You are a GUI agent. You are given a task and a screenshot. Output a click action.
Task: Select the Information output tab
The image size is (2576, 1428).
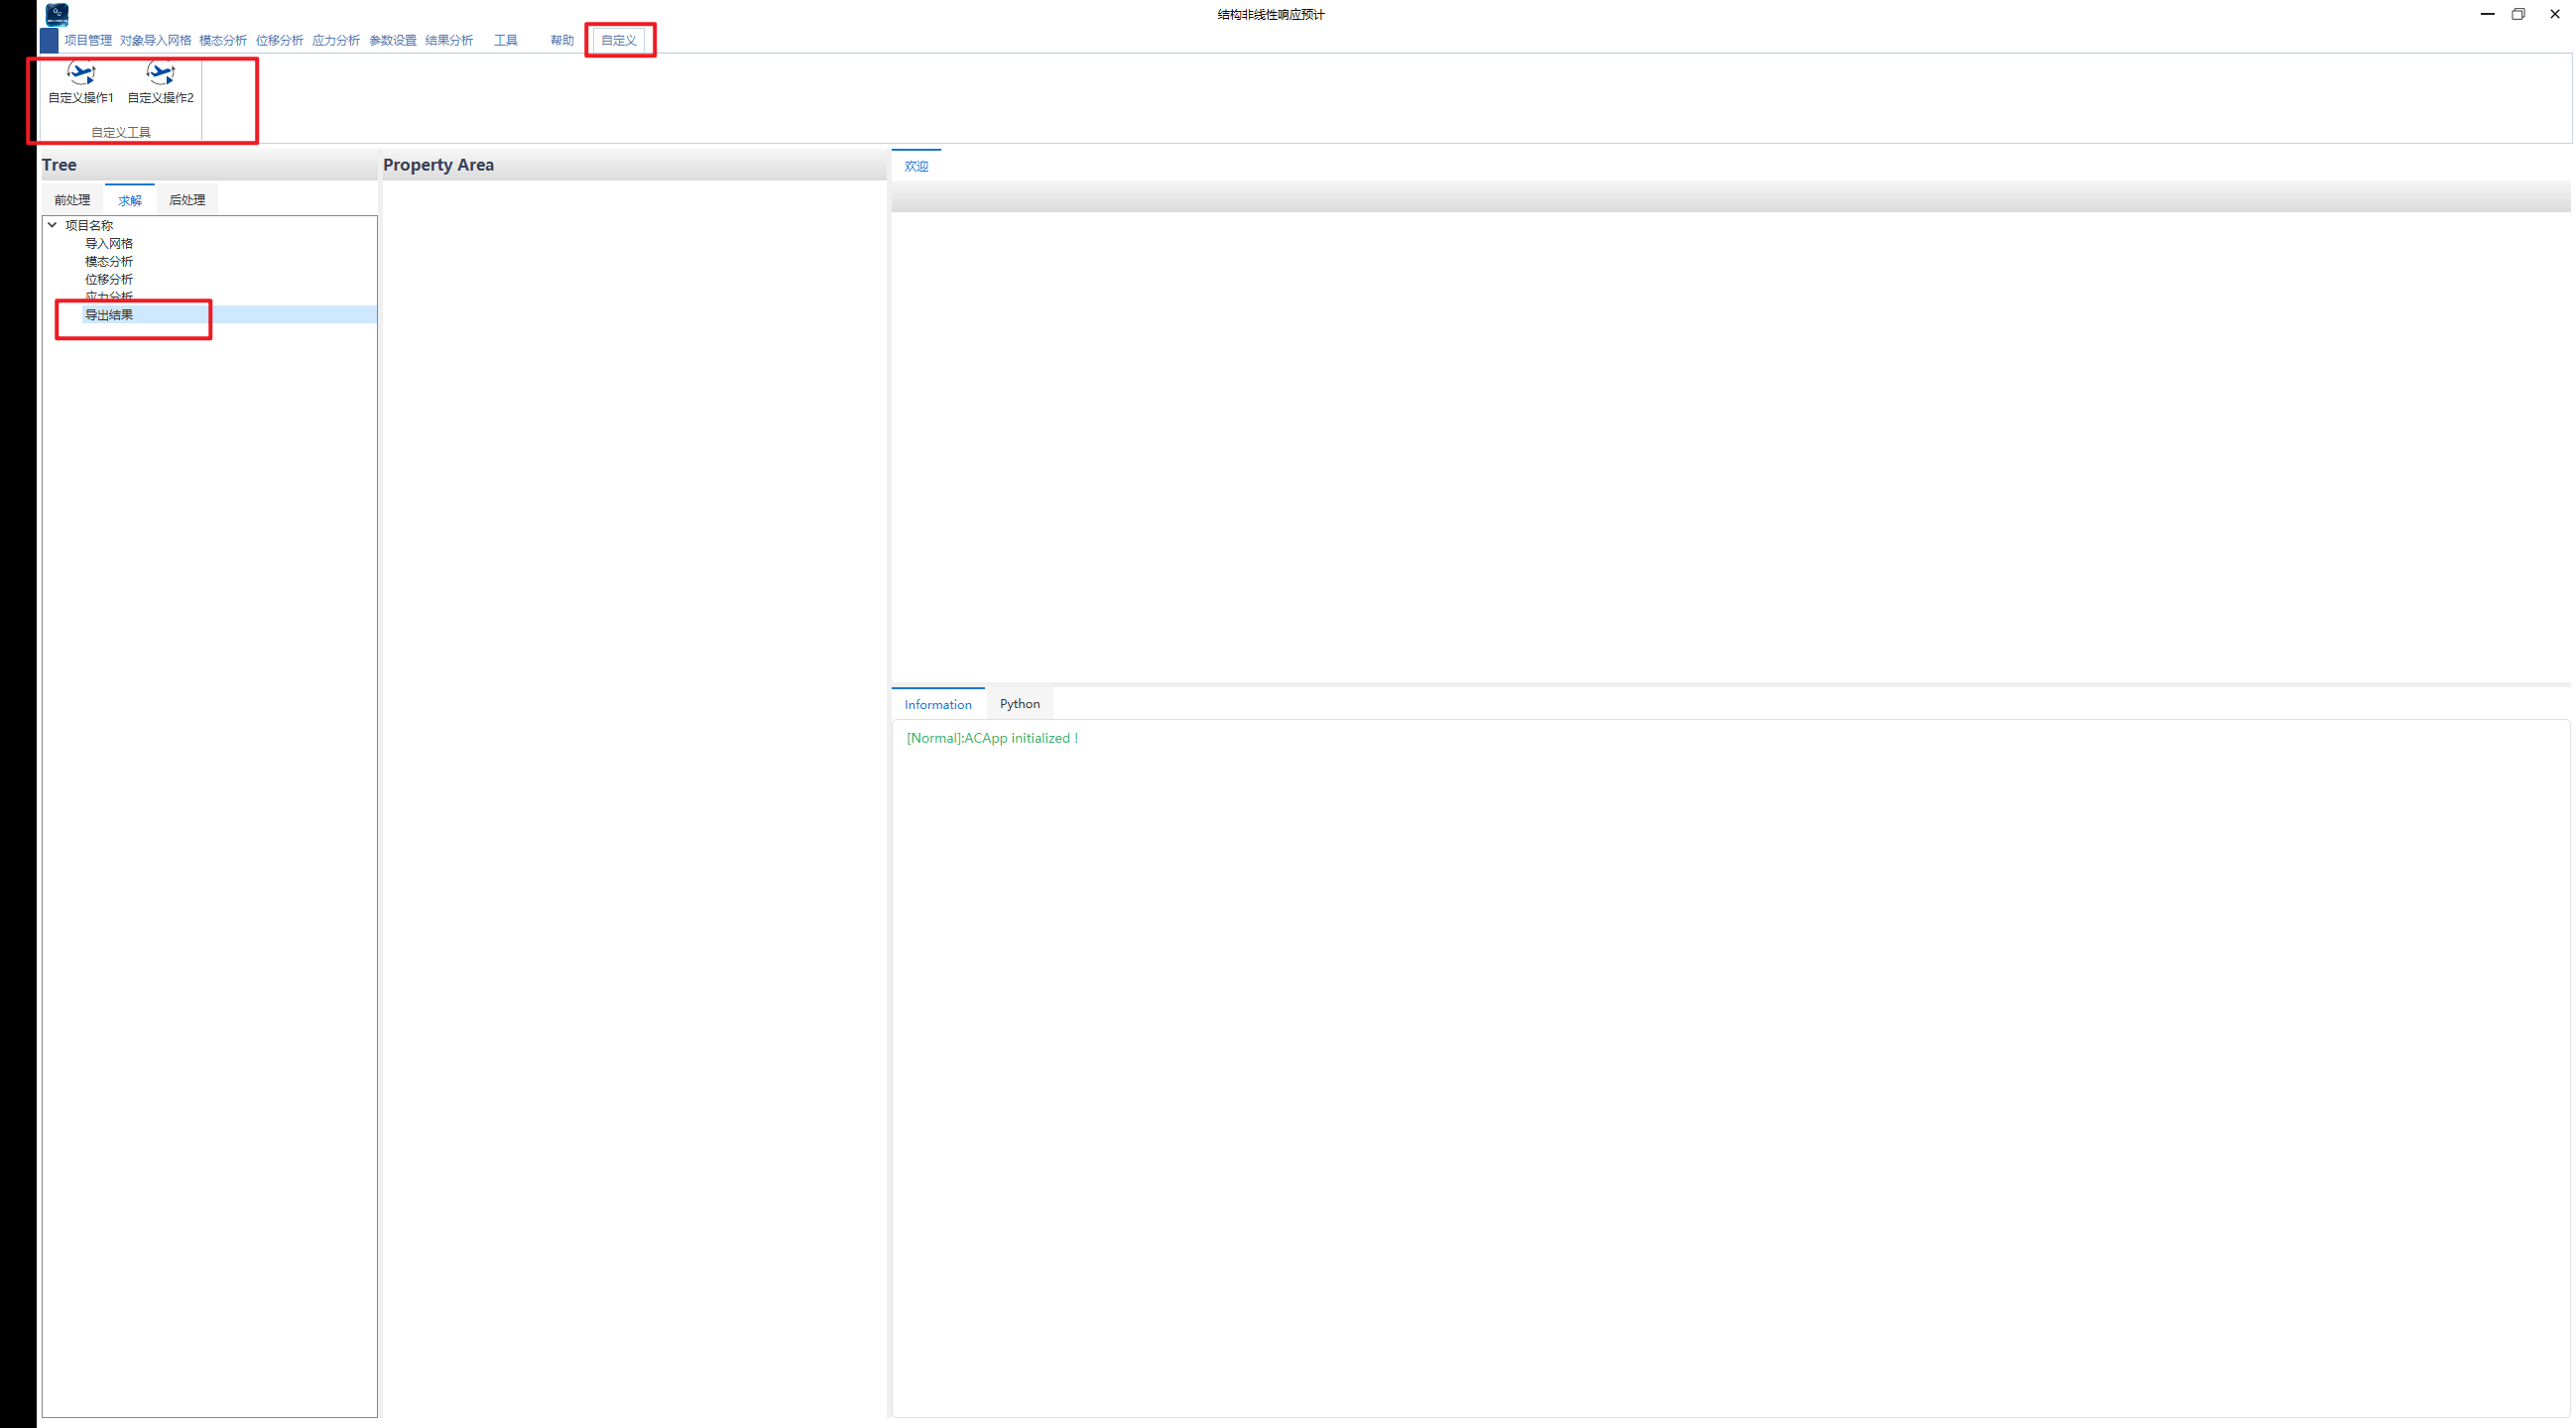point(937,704)
